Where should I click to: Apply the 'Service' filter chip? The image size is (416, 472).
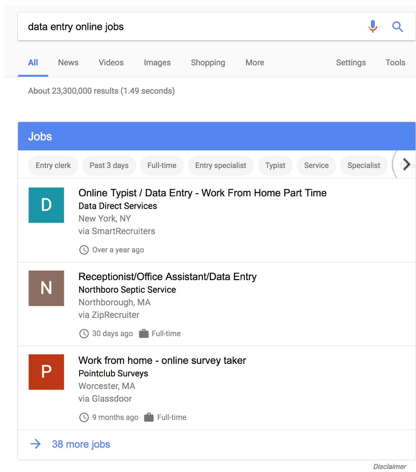pos(316,165)
